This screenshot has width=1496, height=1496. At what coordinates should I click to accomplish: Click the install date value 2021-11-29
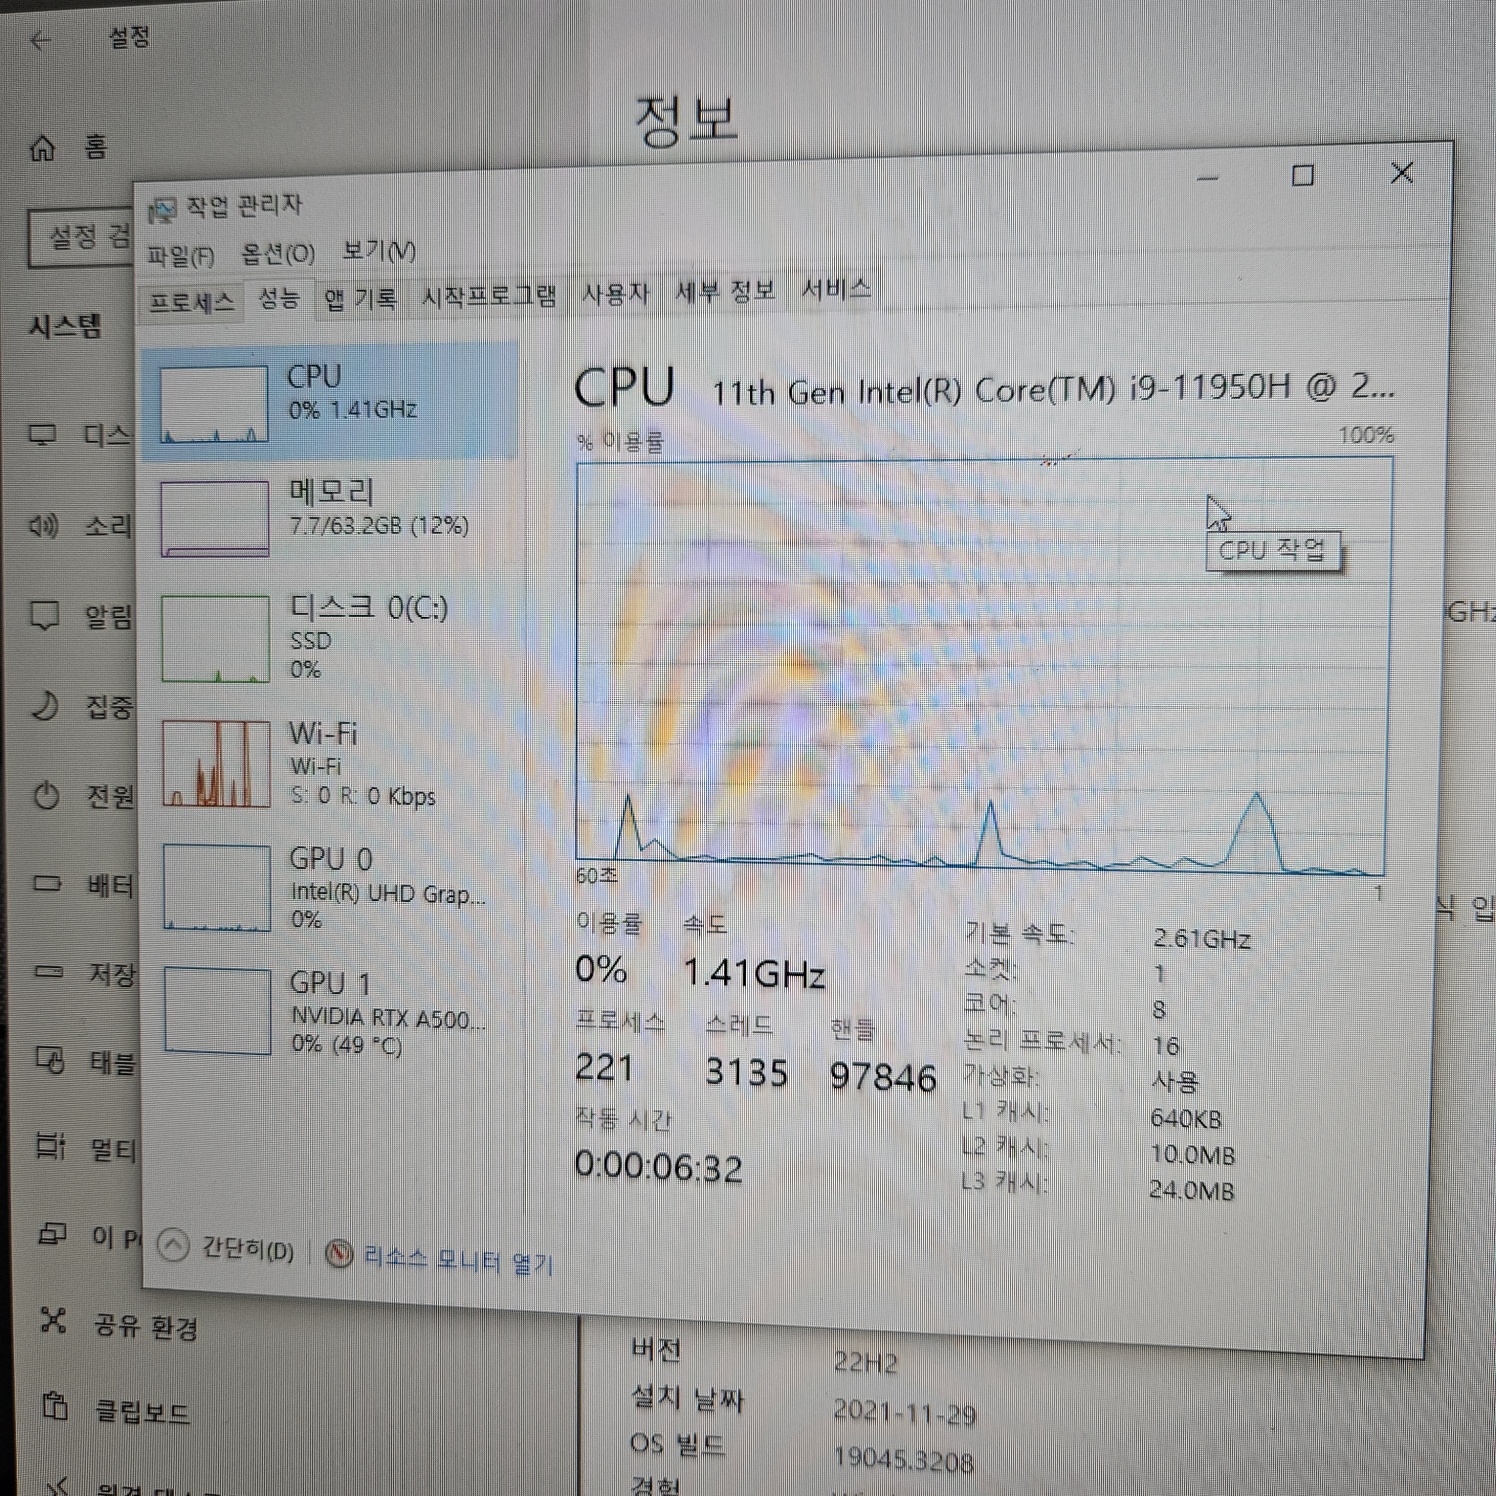pyautogui.click(x=905, y=1412)
